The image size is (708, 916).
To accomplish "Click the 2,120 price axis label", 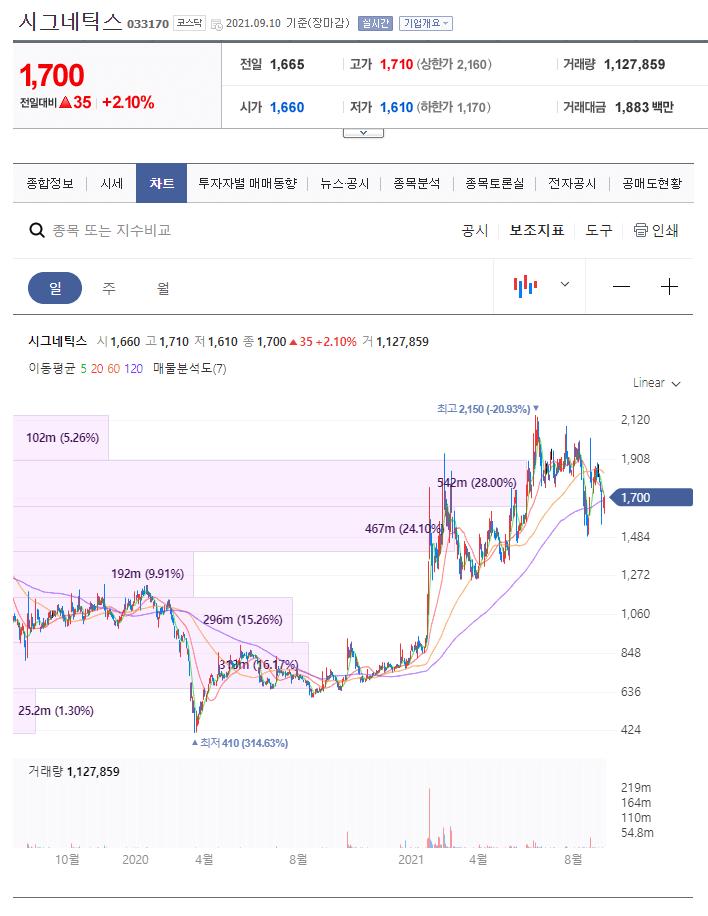I will [x=636, y=419].
